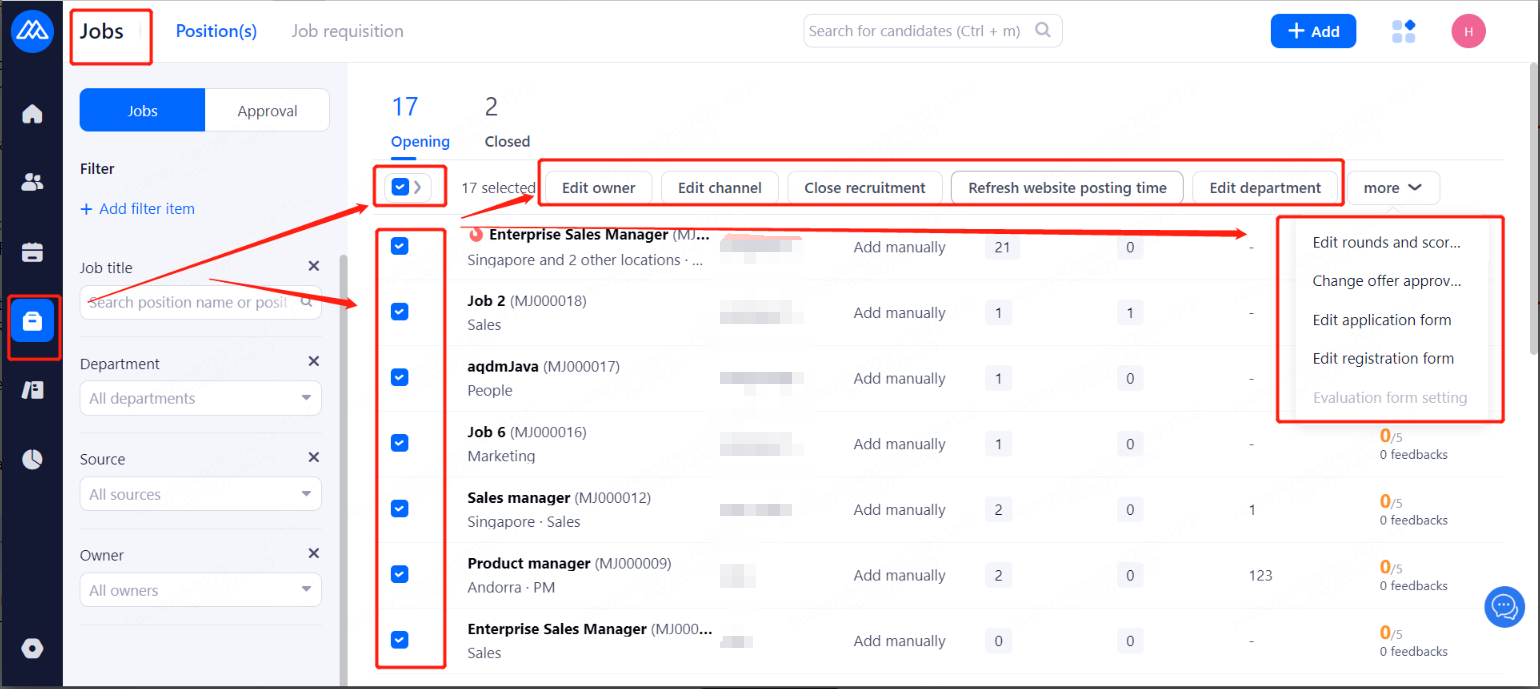Toggle the select-all jobs checkbox
1540x689 pixels.
[400, 186]
